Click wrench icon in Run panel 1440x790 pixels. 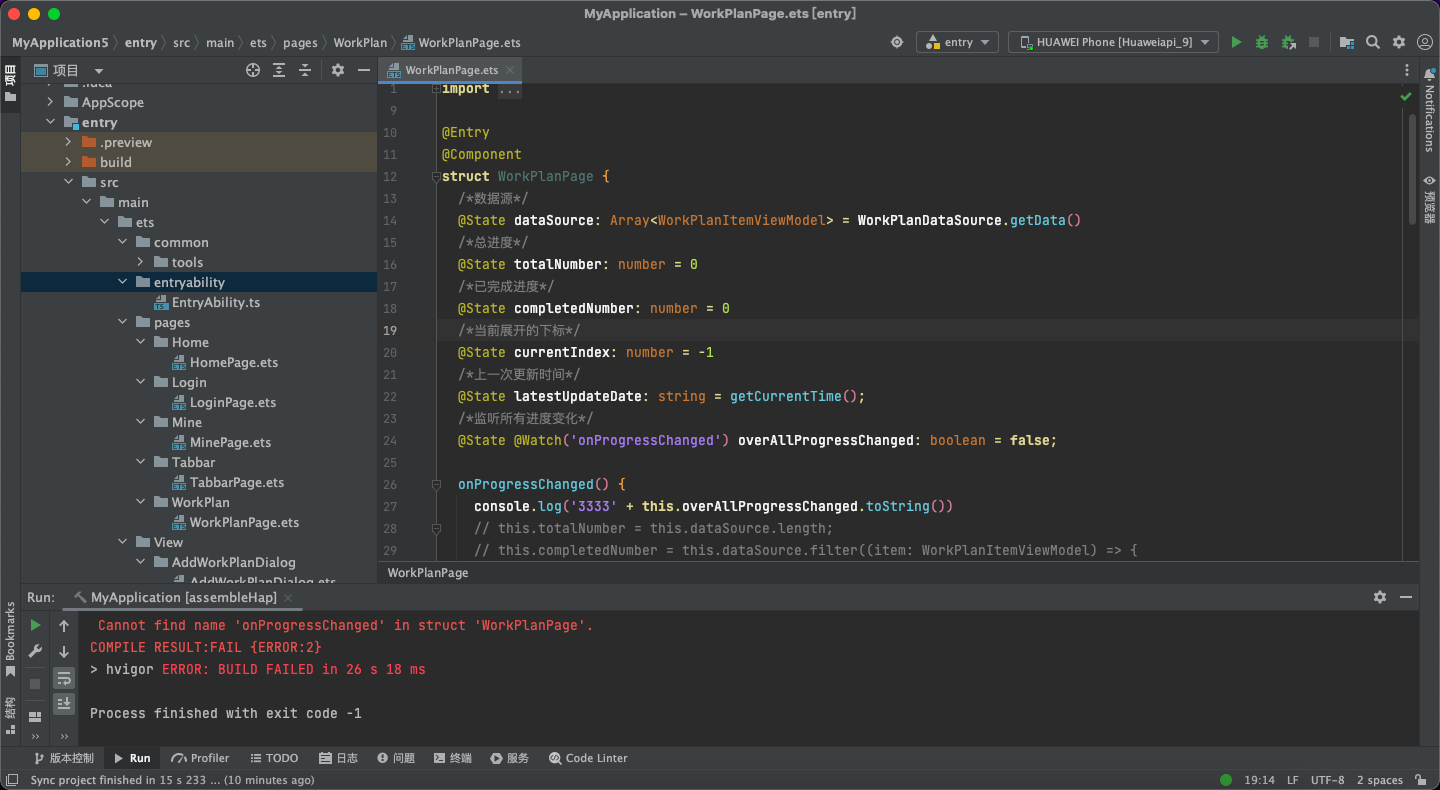[35, 651]
